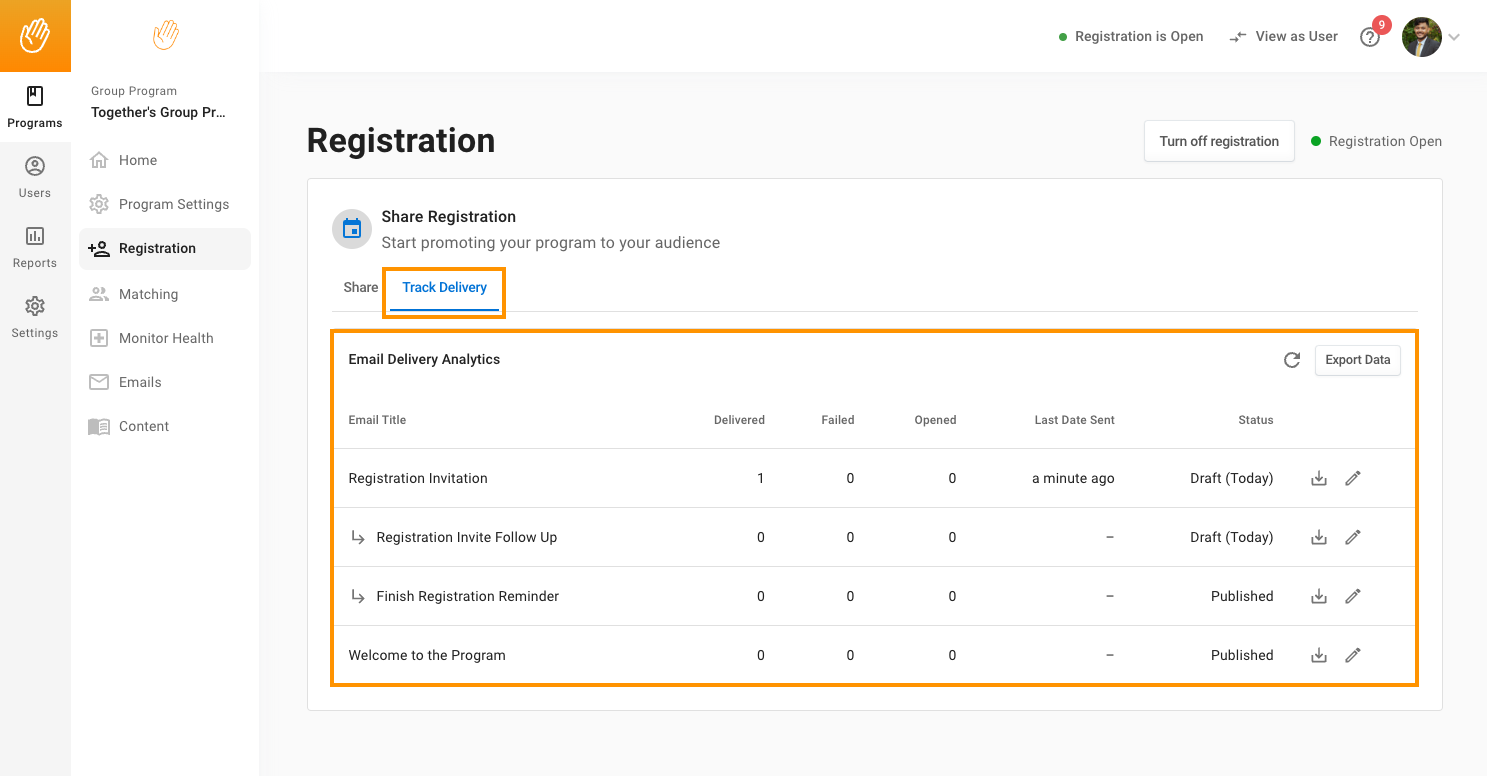Click the Export Data button

coord(1357,360)
